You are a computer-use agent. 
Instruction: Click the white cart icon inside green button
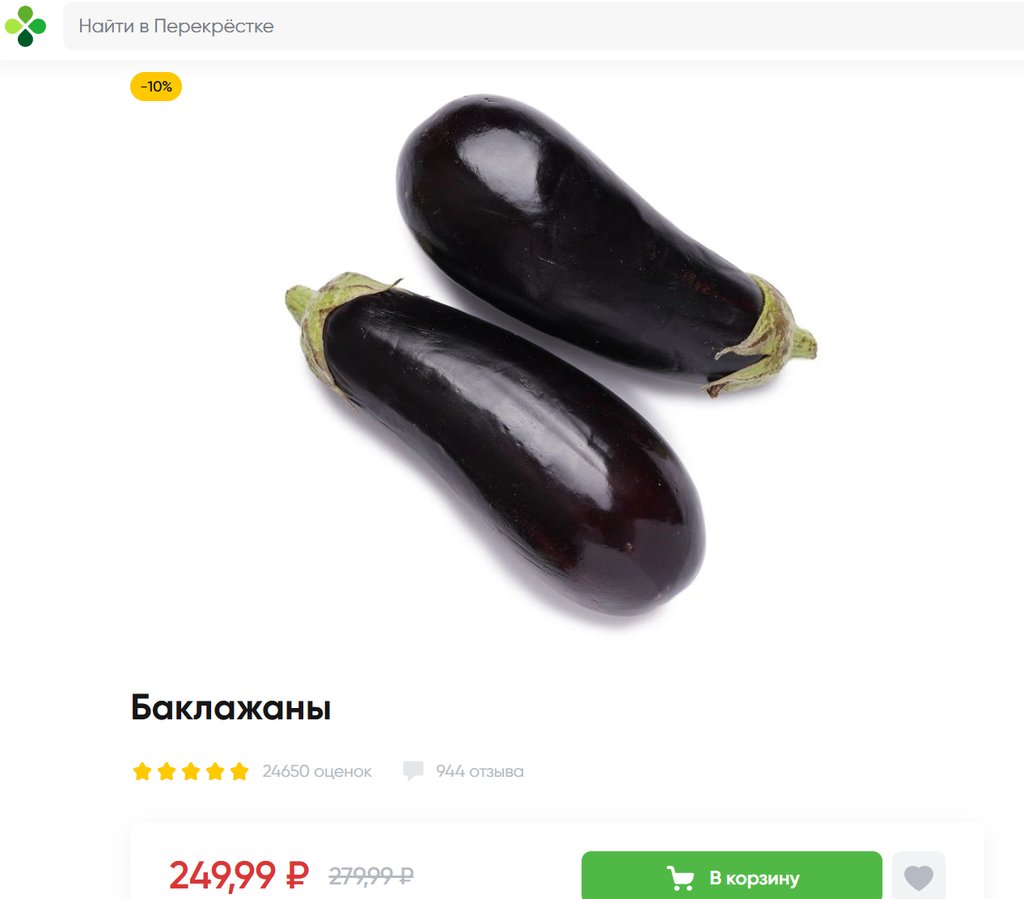tap(680, 877)
